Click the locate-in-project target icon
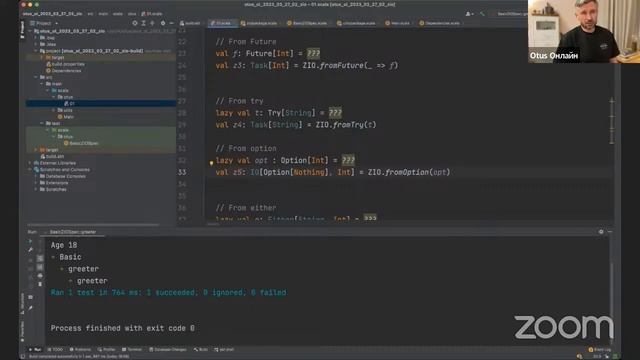 click(x=135, y=23)
